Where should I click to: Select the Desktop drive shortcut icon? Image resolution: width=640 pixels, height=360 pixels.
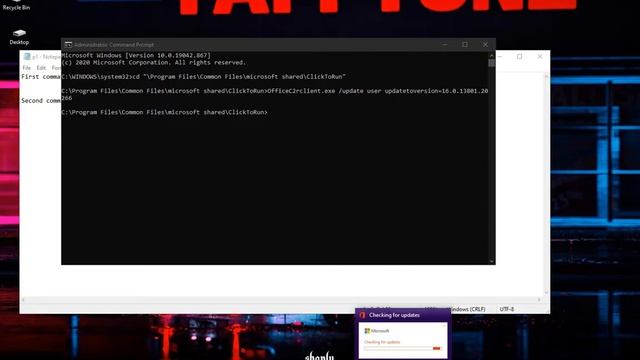coord(19,37)
